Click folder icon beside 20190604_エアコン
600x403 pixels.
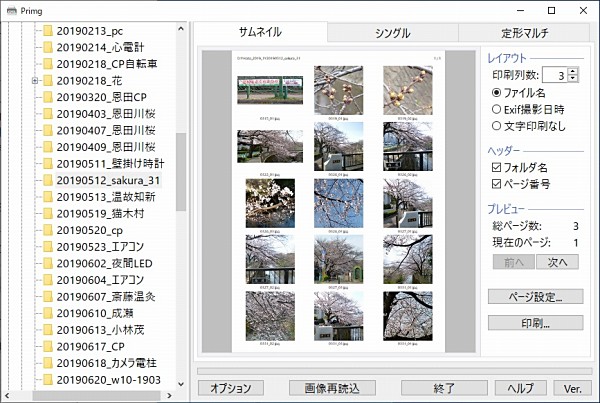(x=48, y=280)
